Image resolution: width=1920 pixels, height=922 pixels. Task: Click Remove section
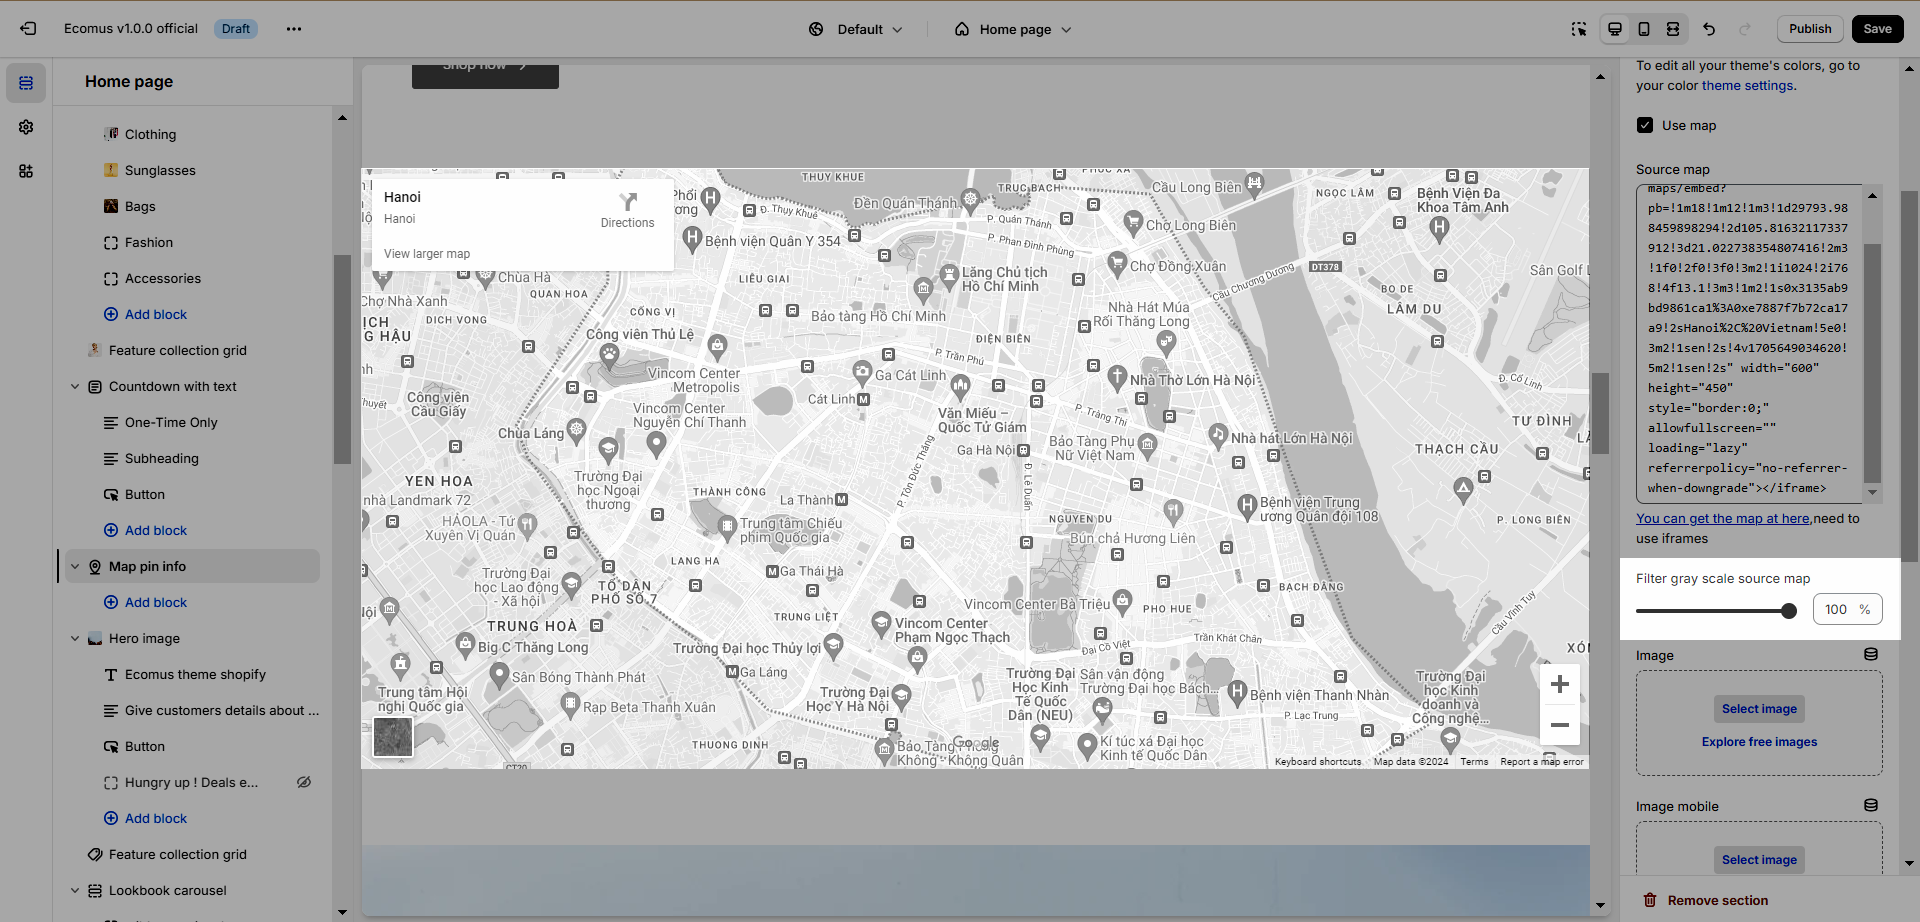click(1705, 900)
